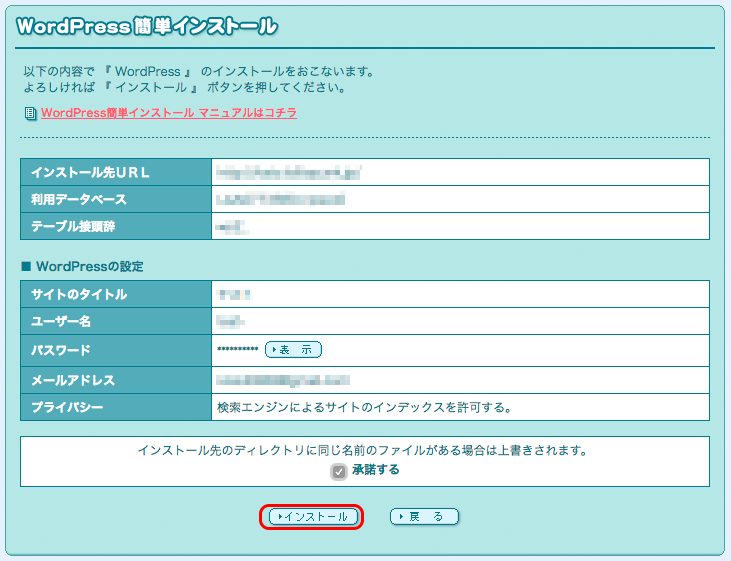This screenshot has height=561, width=731.
Task: Click the 戻る button
Action: (424, 516)
